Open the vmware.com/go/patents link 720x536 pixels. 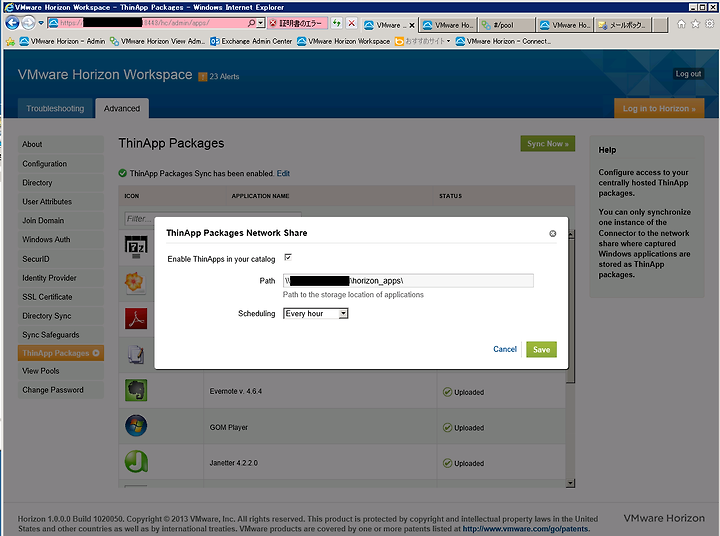pyautogui.click(x=525, y=529)
